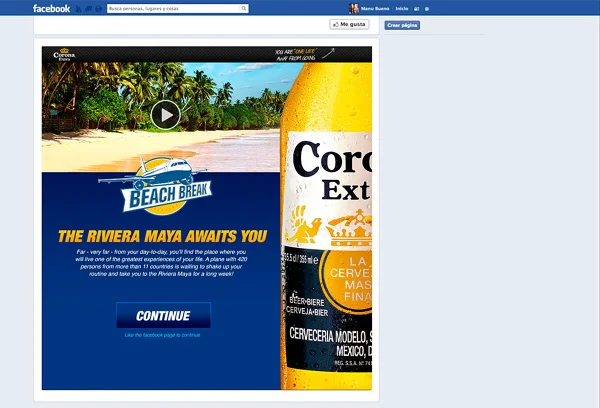
Task: Click the Facebook logo
Action: pos(51,8)
